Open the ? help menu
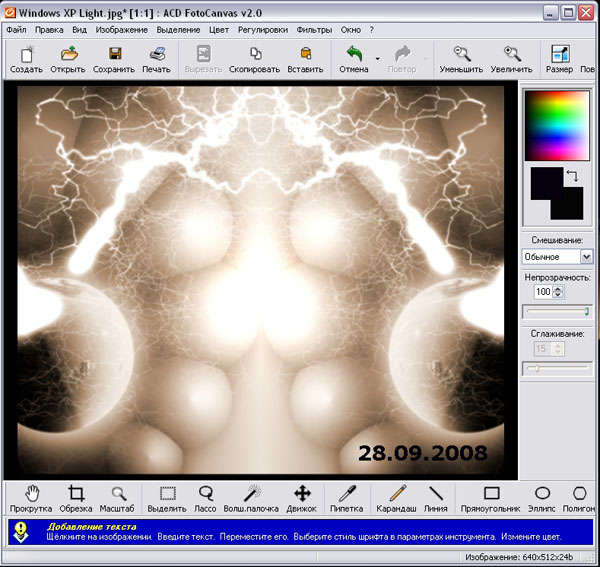Image resolution: width=600 pixels, height=567 pixels. [372, 30]
